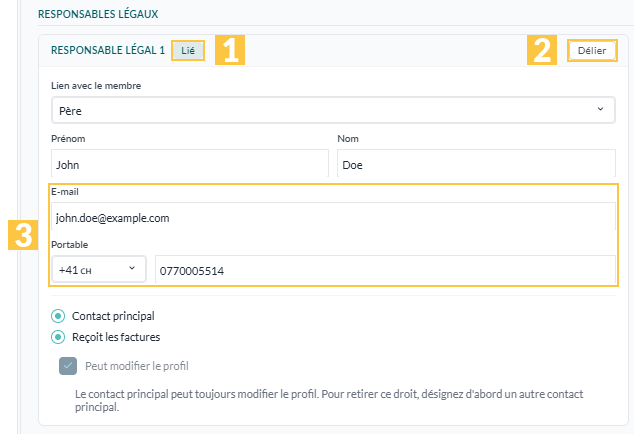Click the note about le contact principal
The width and height of the screenshot is (634, 434).
point(329,400)
